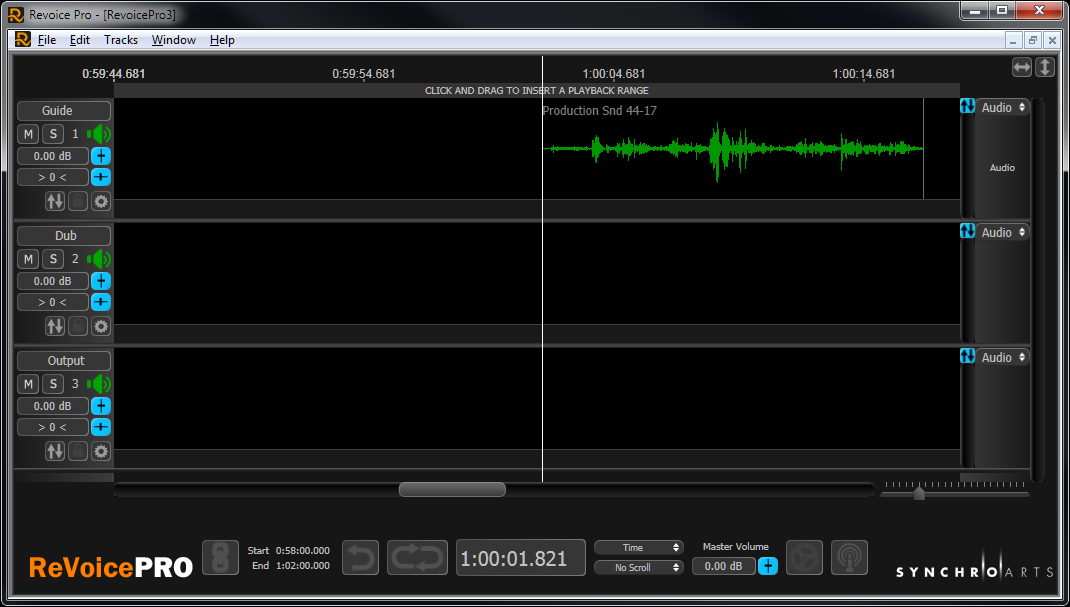Open the No Scroll mode dropdown
This screenshot has height=607, width=1070.
coord(638,567)
